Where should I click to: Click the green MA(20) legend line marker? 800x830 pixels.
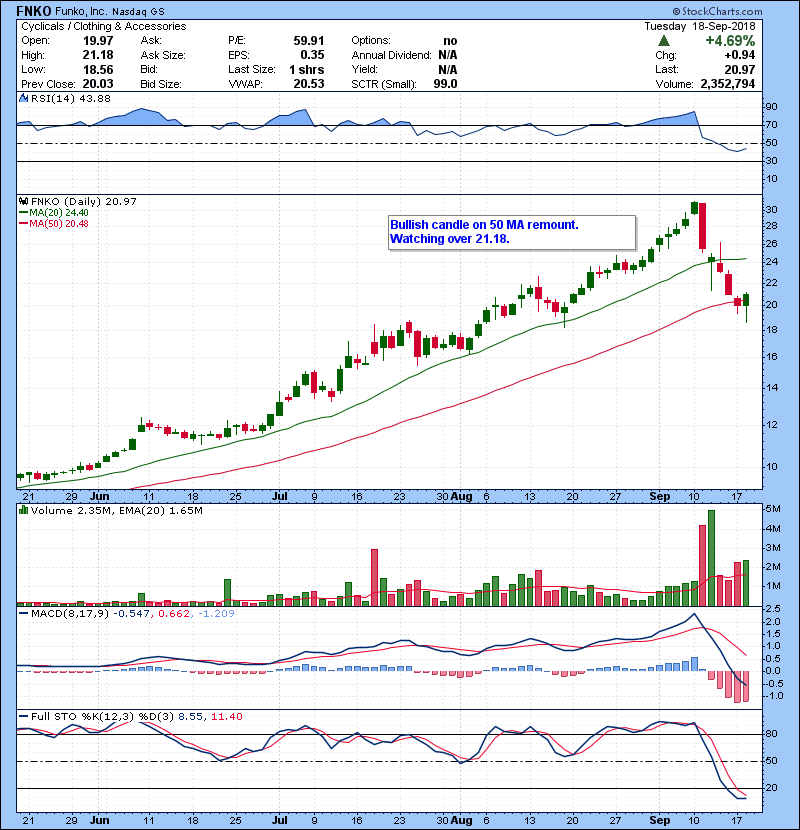23,213
